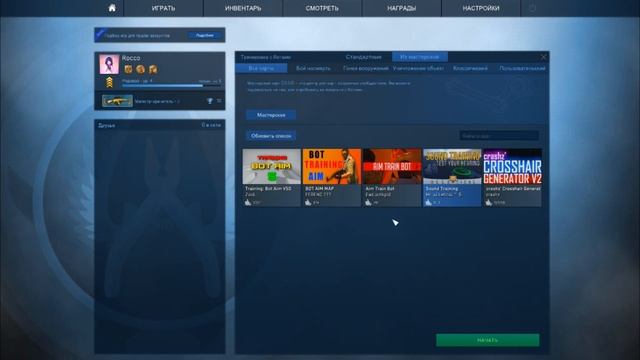Select the Гонка вооружений filter tab
This screenshot has height=360, width=640.
(365, 68)
